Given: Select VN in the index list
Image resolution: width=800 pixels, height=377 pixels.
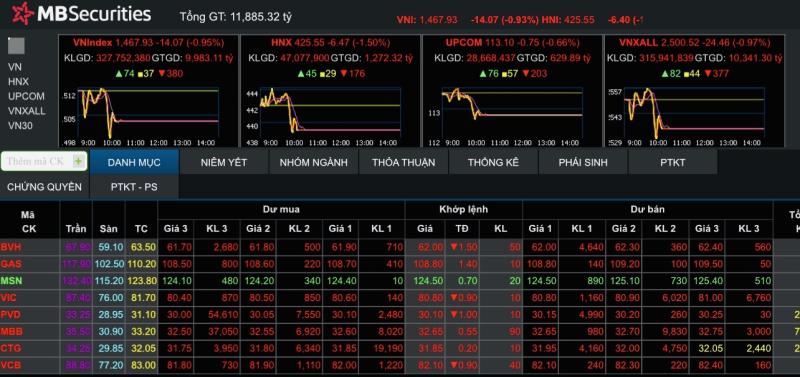Looking at the screenshot, I should (15, 67).
